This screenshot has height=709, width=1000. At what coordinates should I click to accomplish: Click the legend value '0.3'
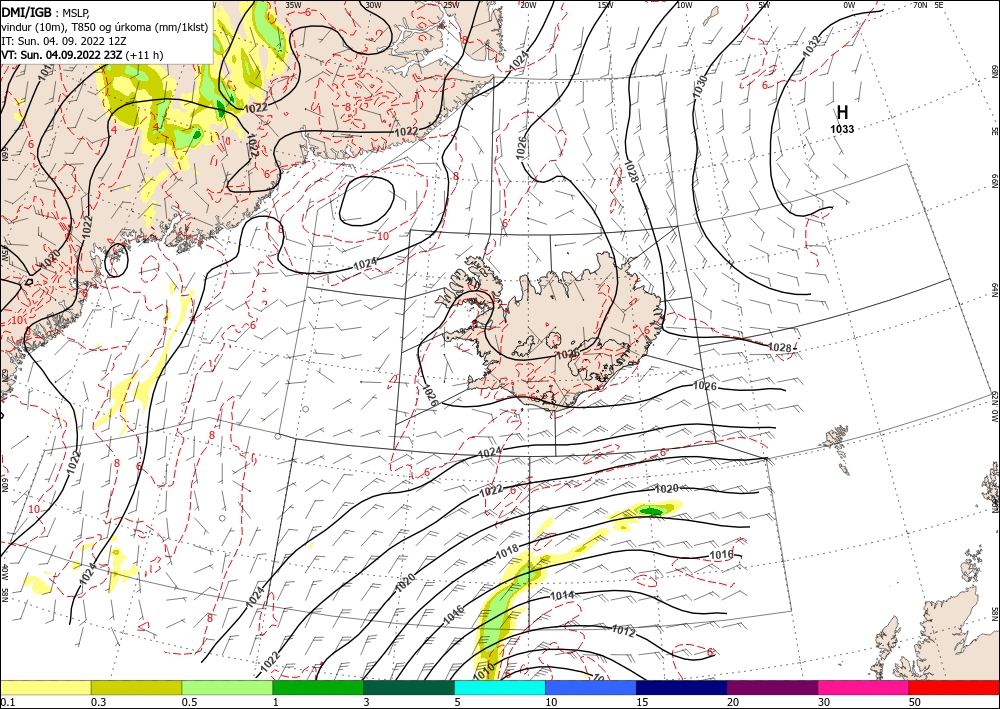click(98, 702)
